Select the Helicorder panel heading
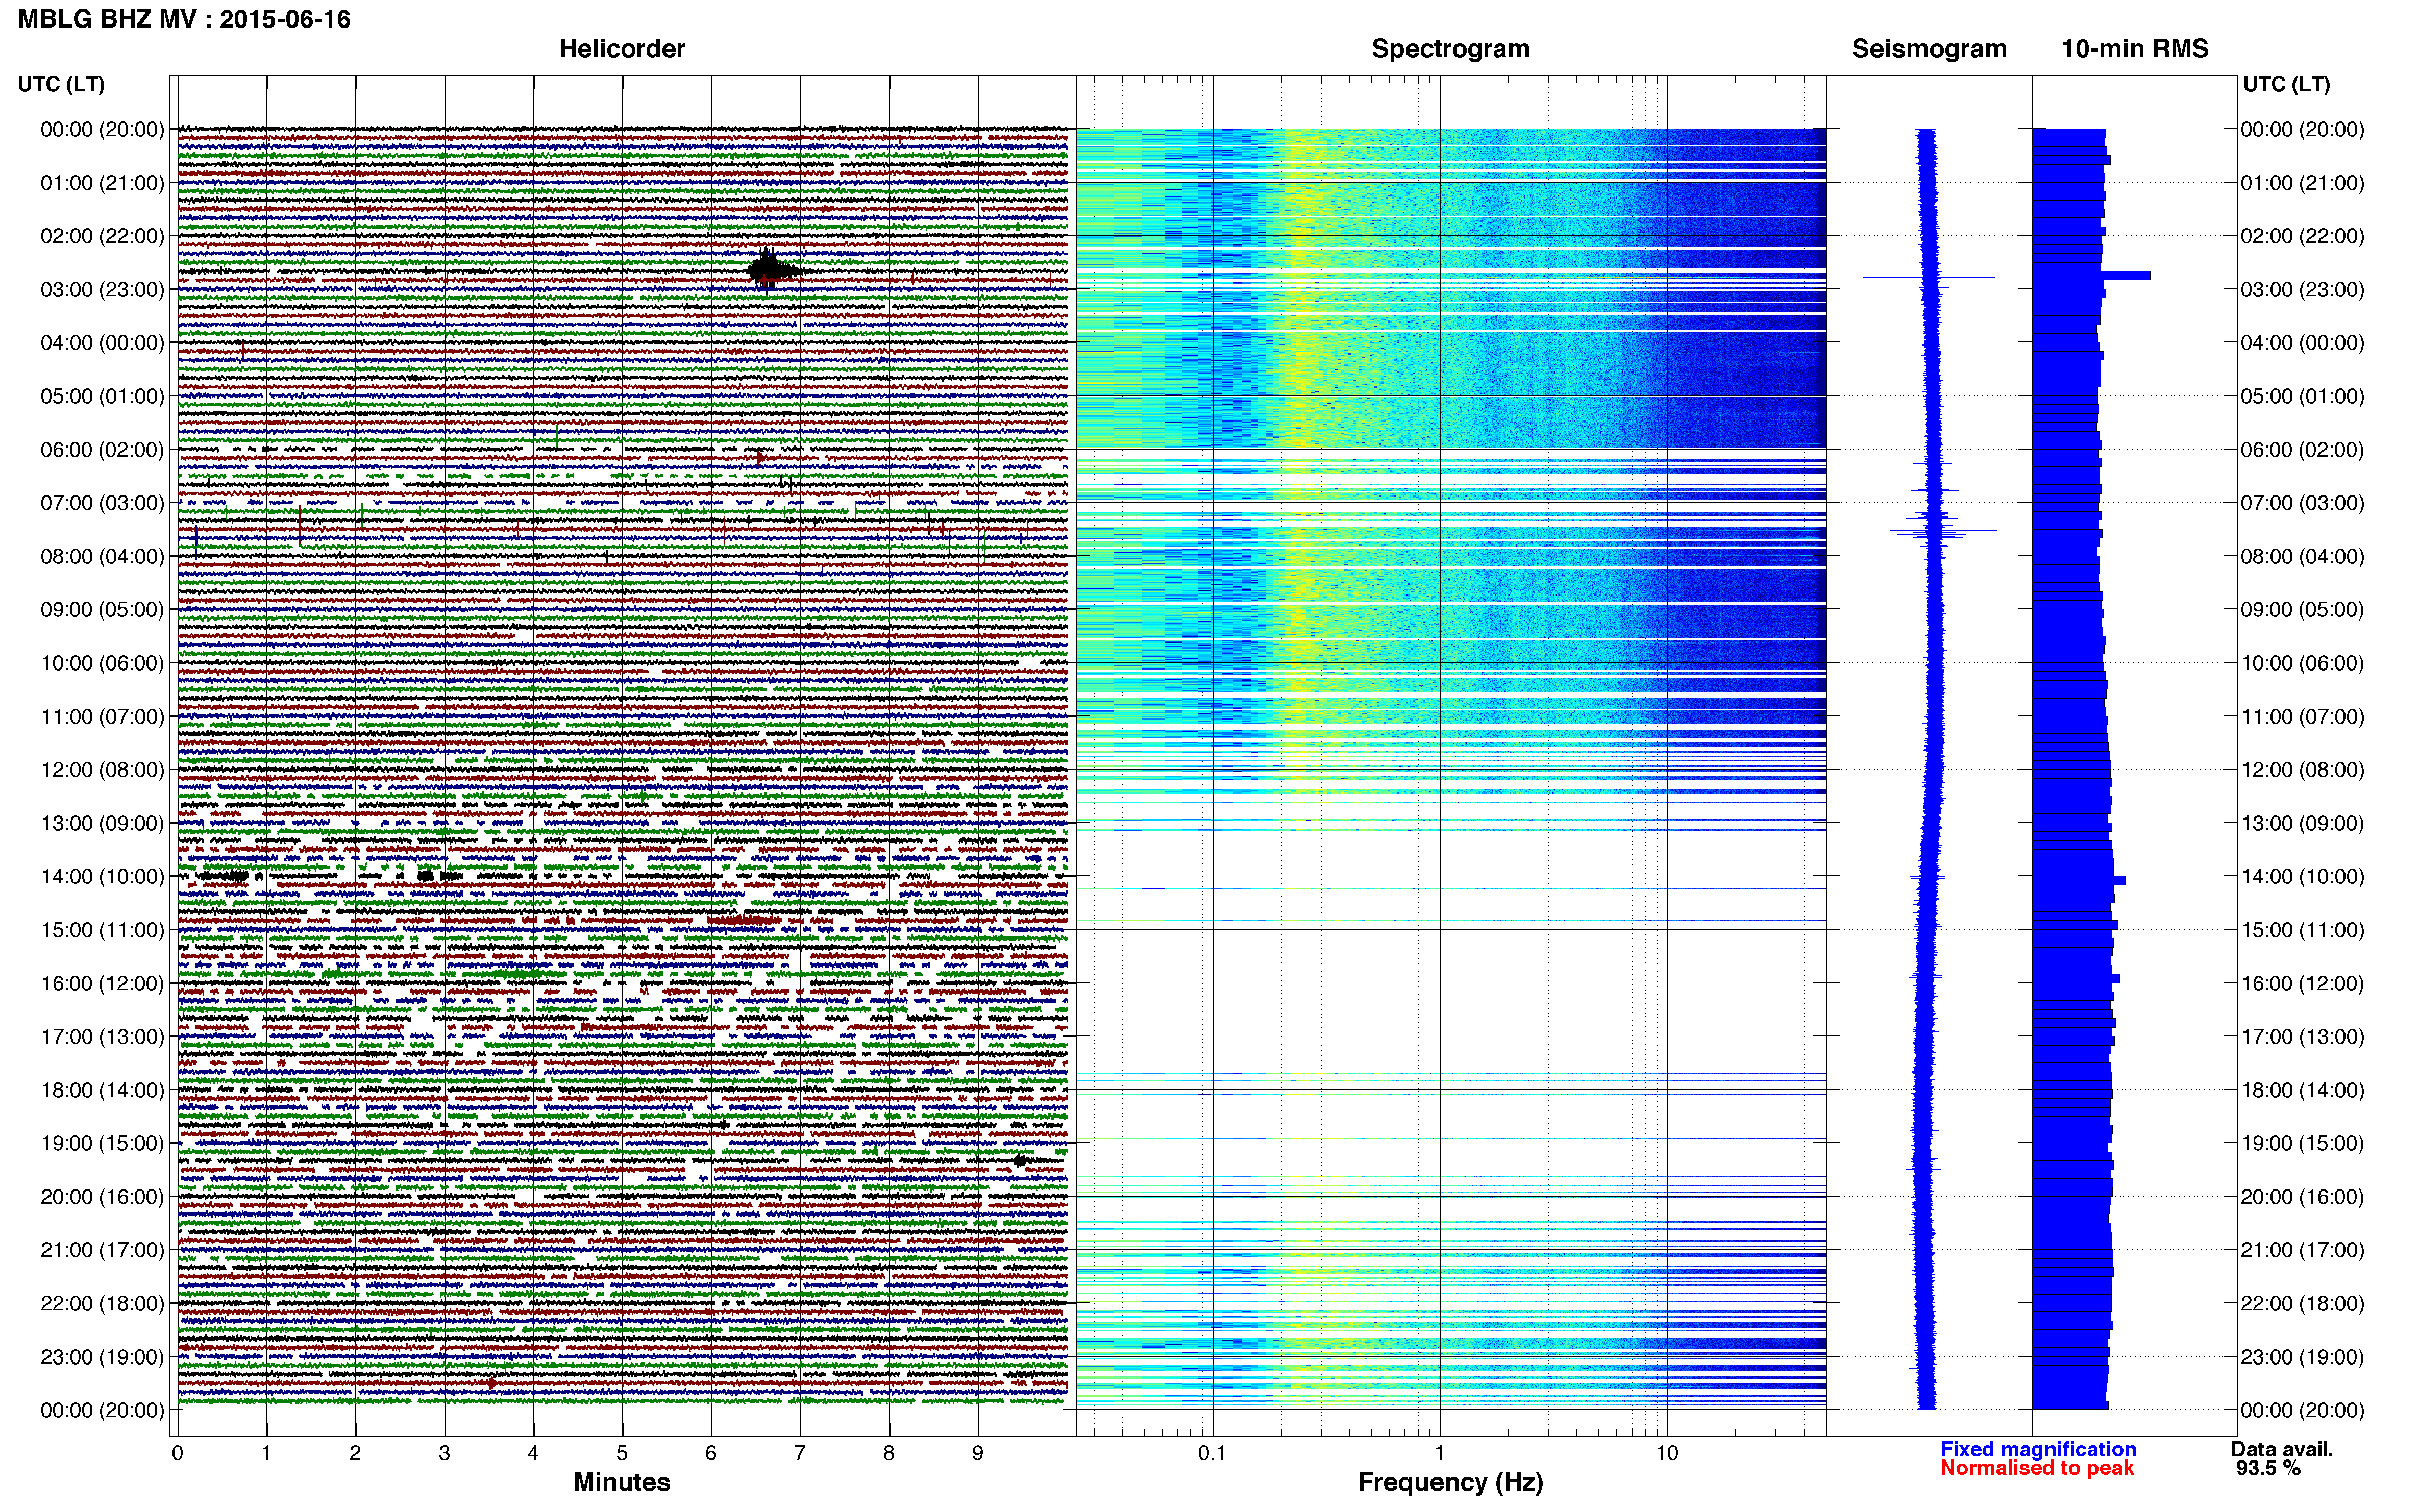The width and height of the screenshot is (2419, 1512). pos(622,49)
